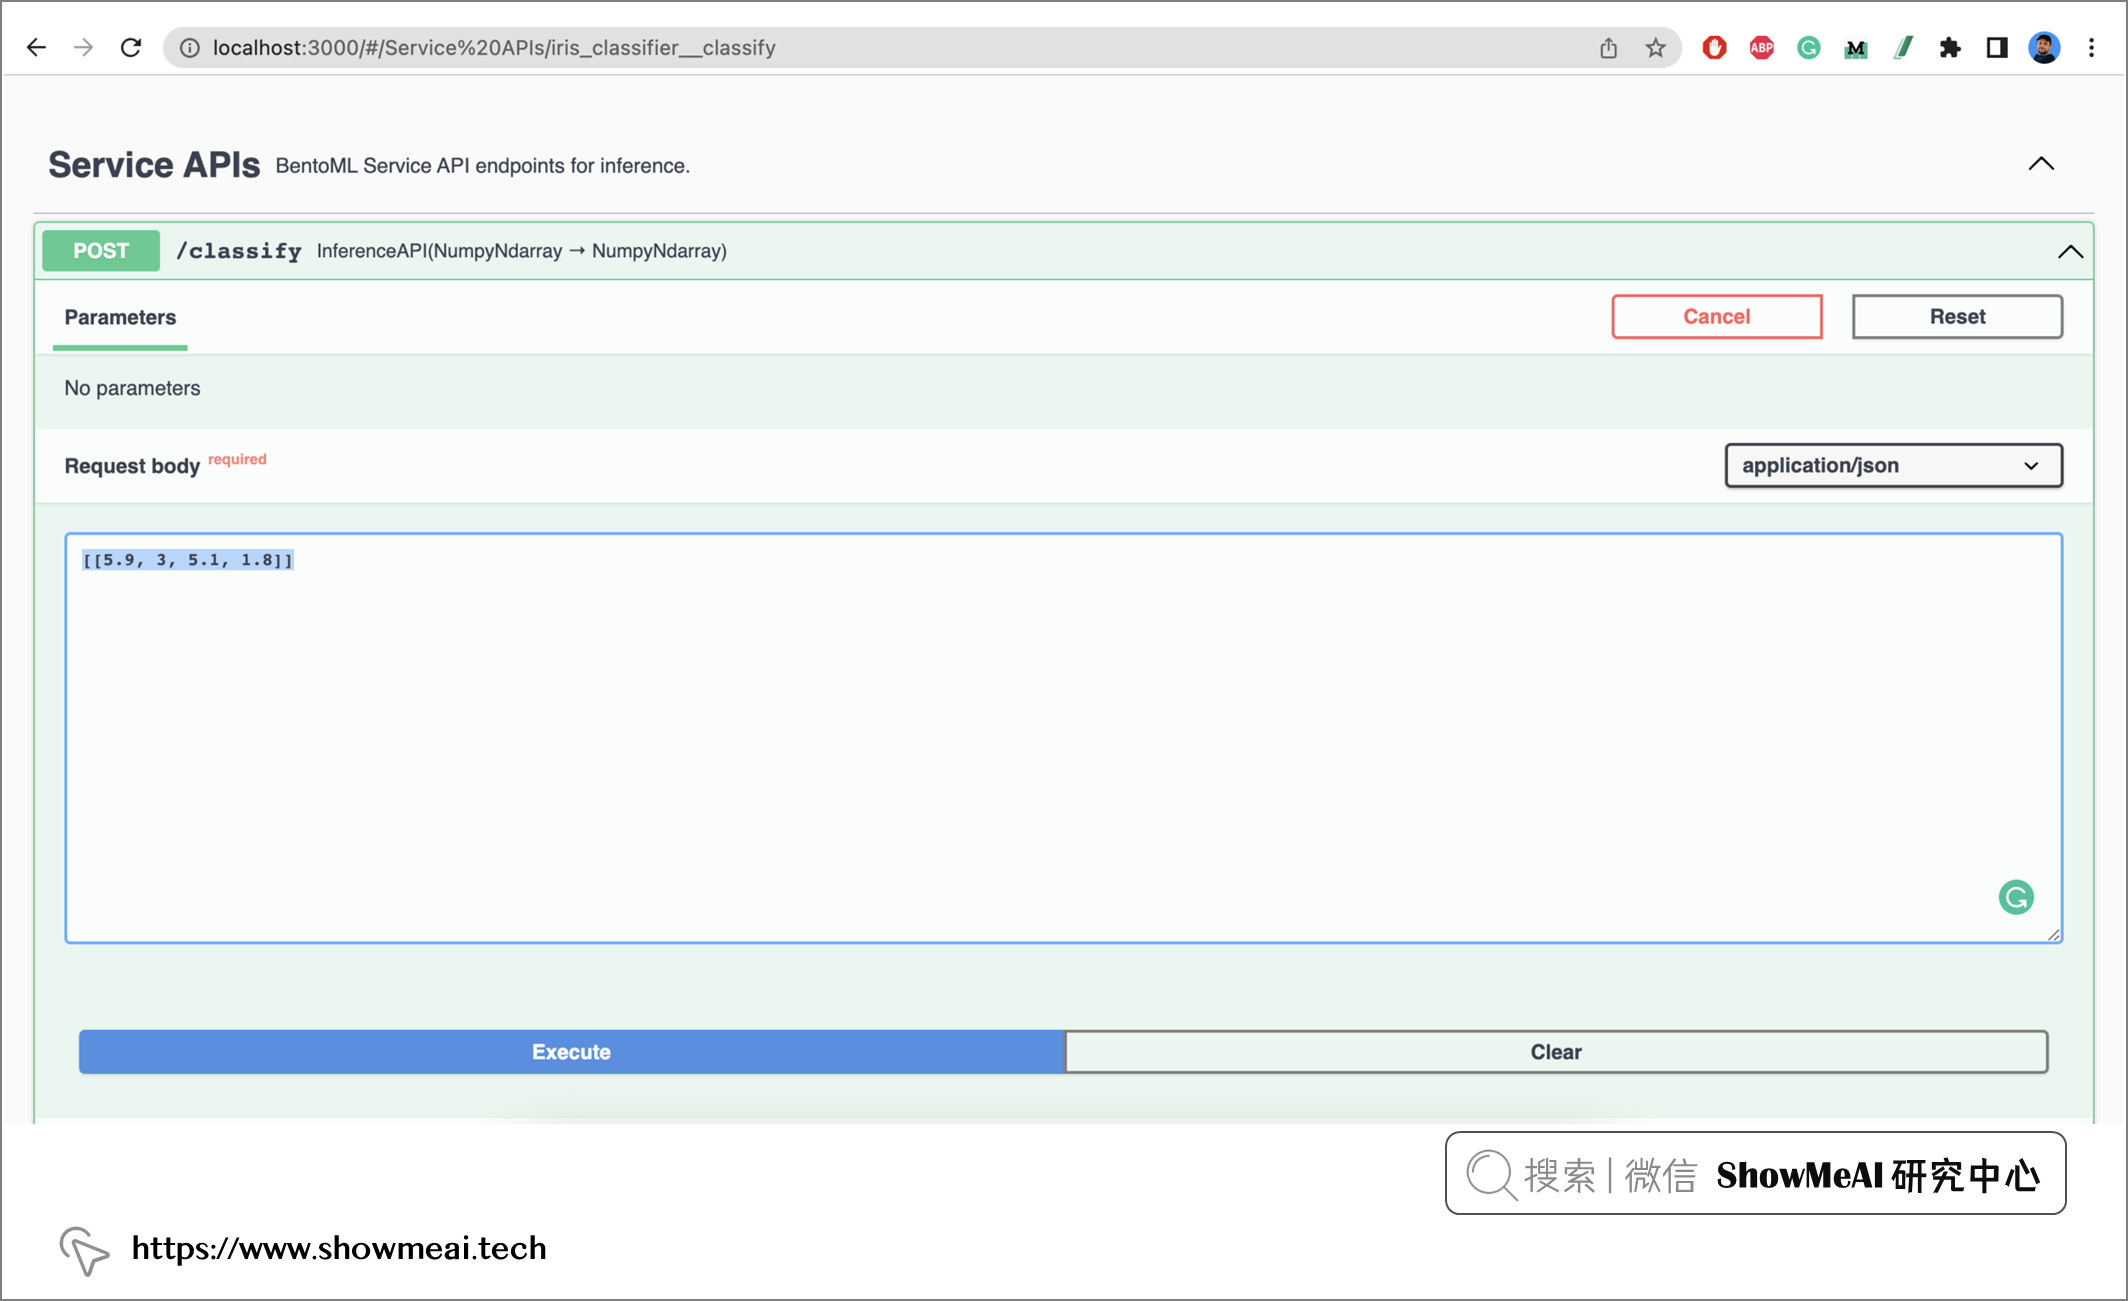The height and width of the screenshot is (1301, 2128).
Task: Open the AdBlock Plus extension icon
Action: pos(1761,47)
